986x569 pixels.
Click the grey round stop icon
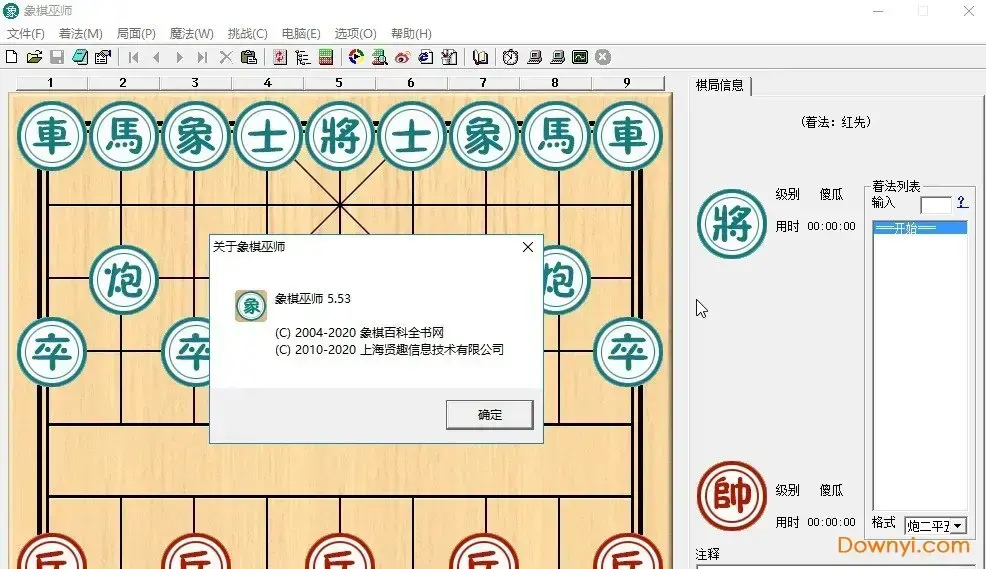pyautogui.click(x=603, y=57)
